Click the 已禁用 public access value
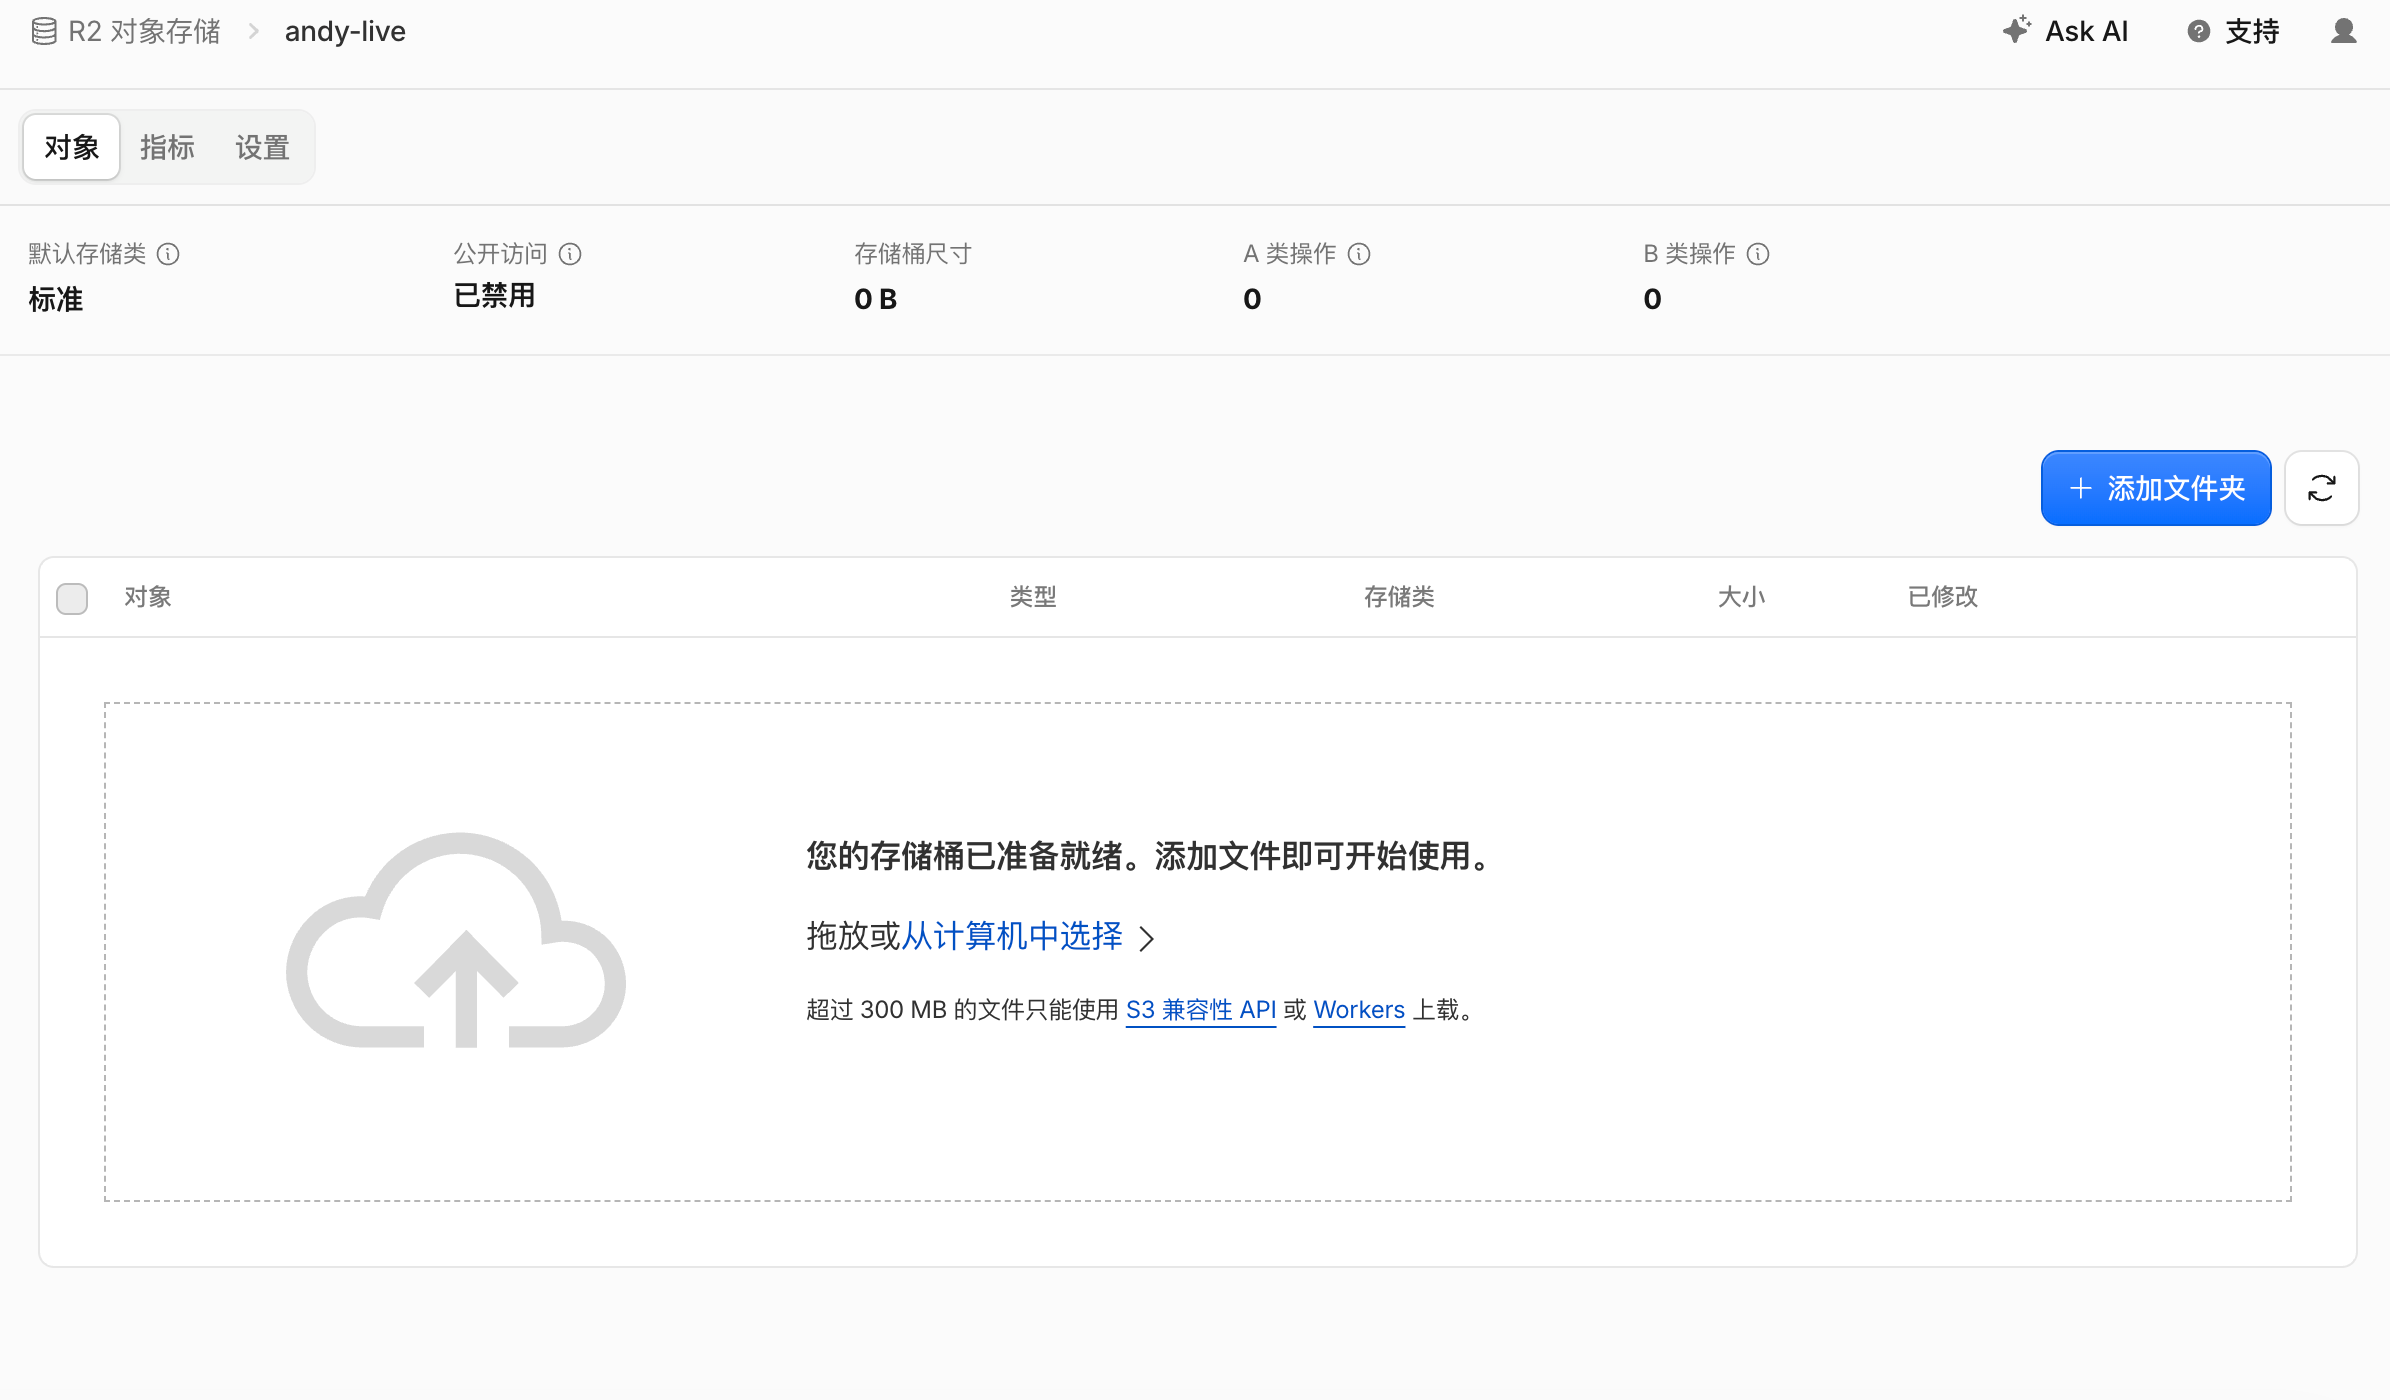Image resolution: width=2390 pixels, height=1400 pixels. (x=495, y=296)
